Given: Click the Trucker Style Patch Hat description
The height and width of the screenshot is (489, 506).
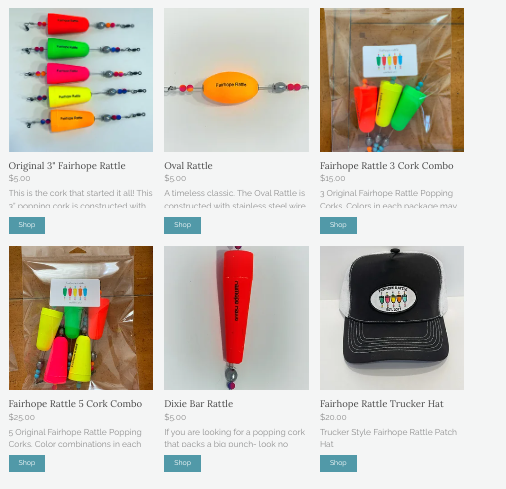Looking at the screenshot, I should click(388, 438).
